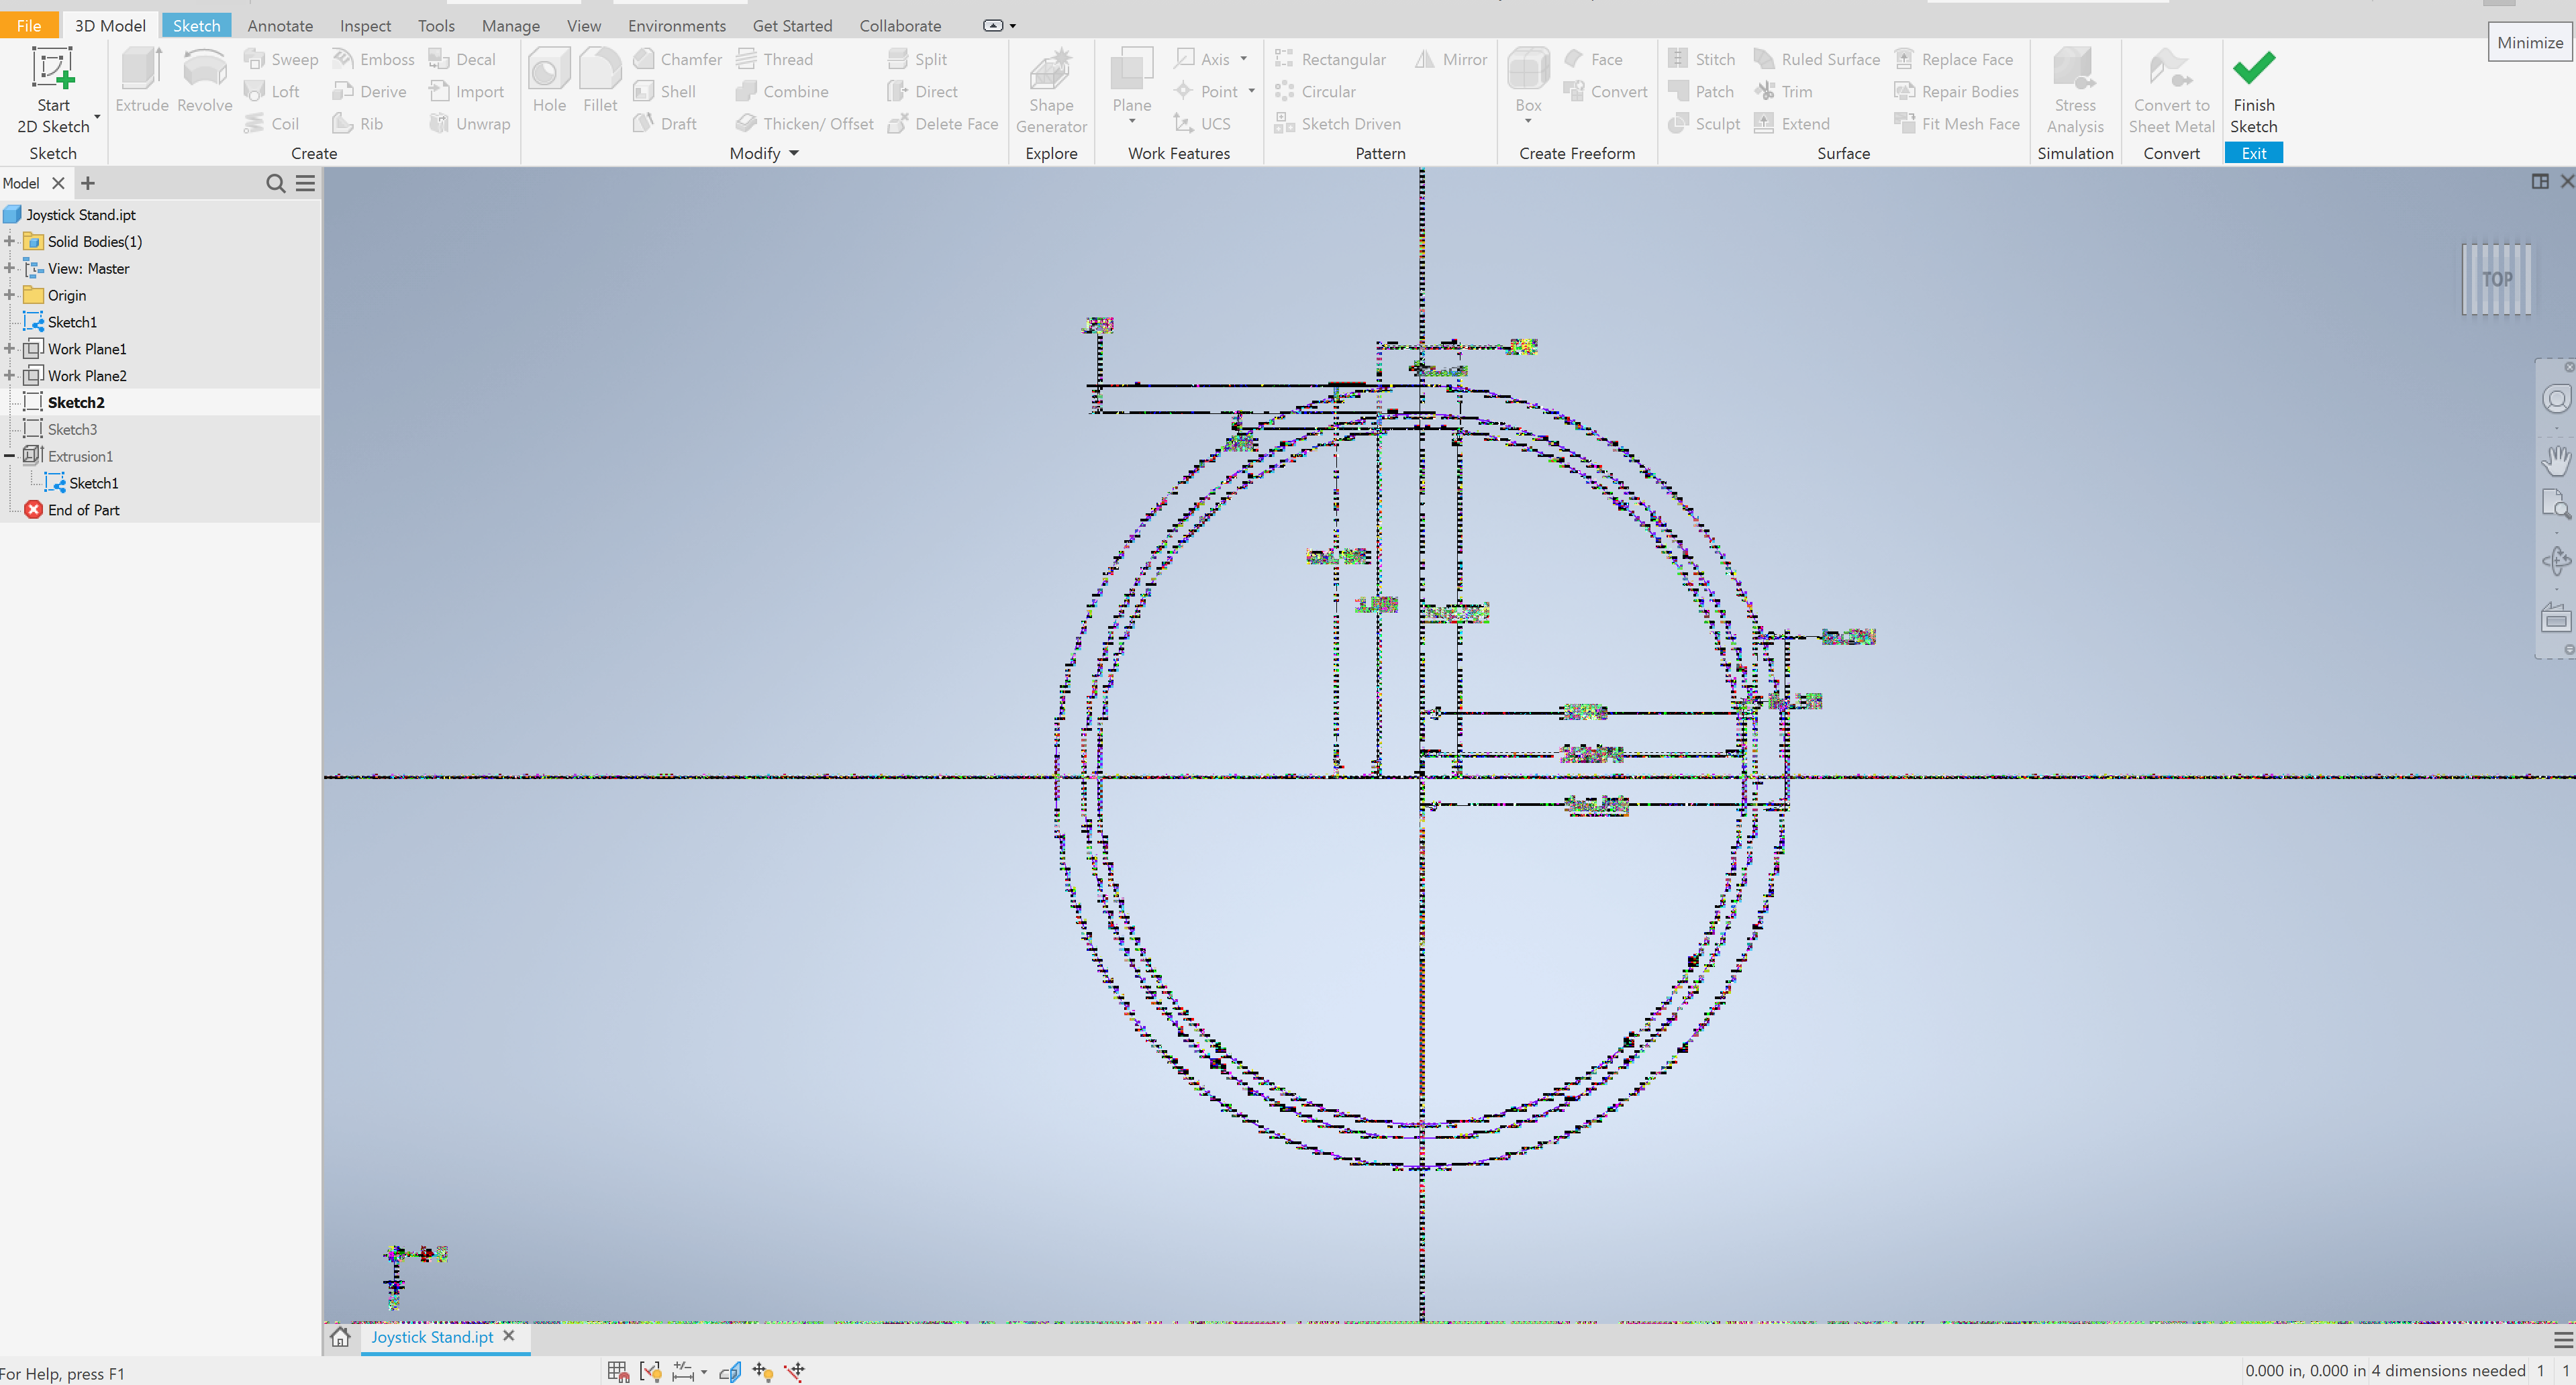Image resolution: width=2576 pixels, height=1385 pixels.
Task: Select the Revolve tool
Action: pos(204,85)
